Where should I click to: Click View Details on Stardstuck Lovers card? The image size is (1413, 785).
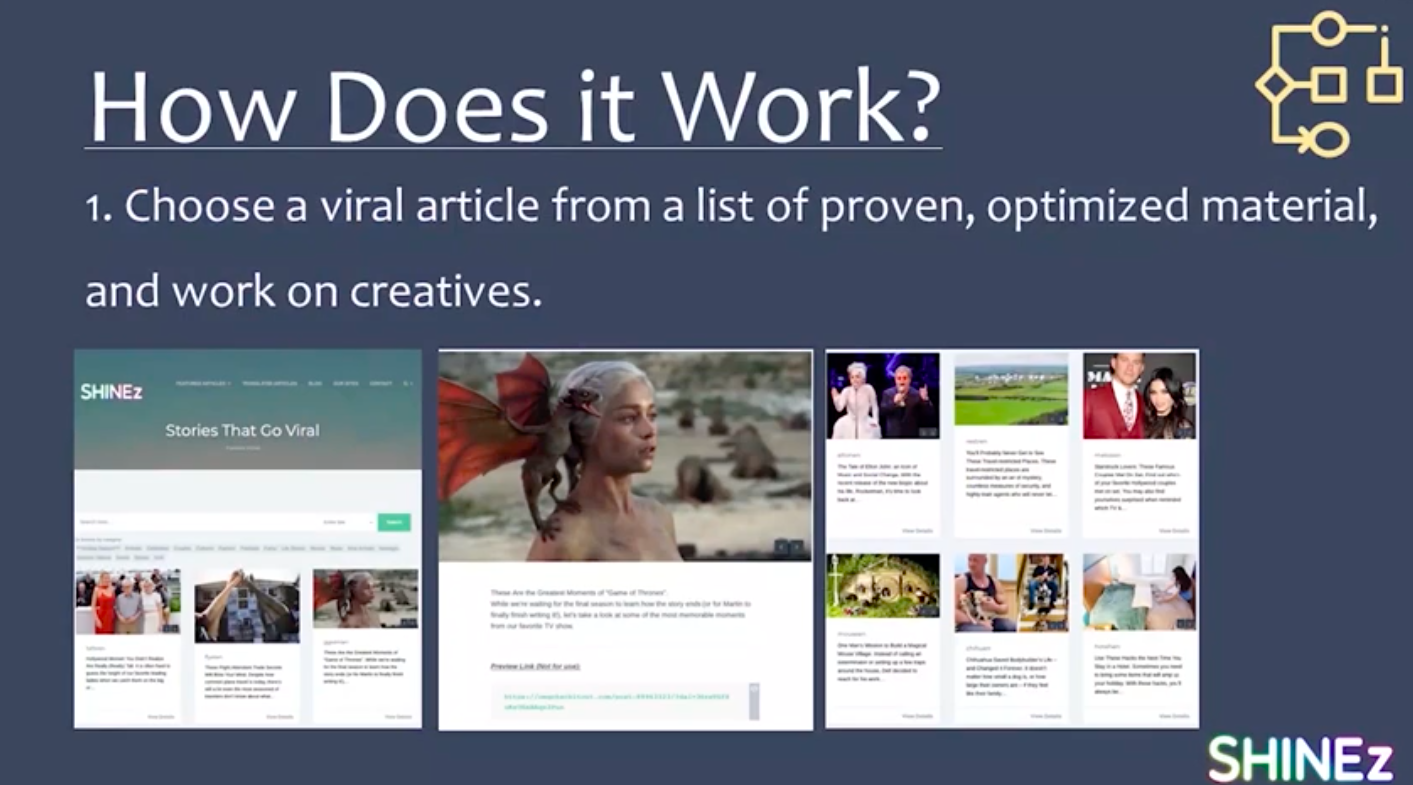1174,531
